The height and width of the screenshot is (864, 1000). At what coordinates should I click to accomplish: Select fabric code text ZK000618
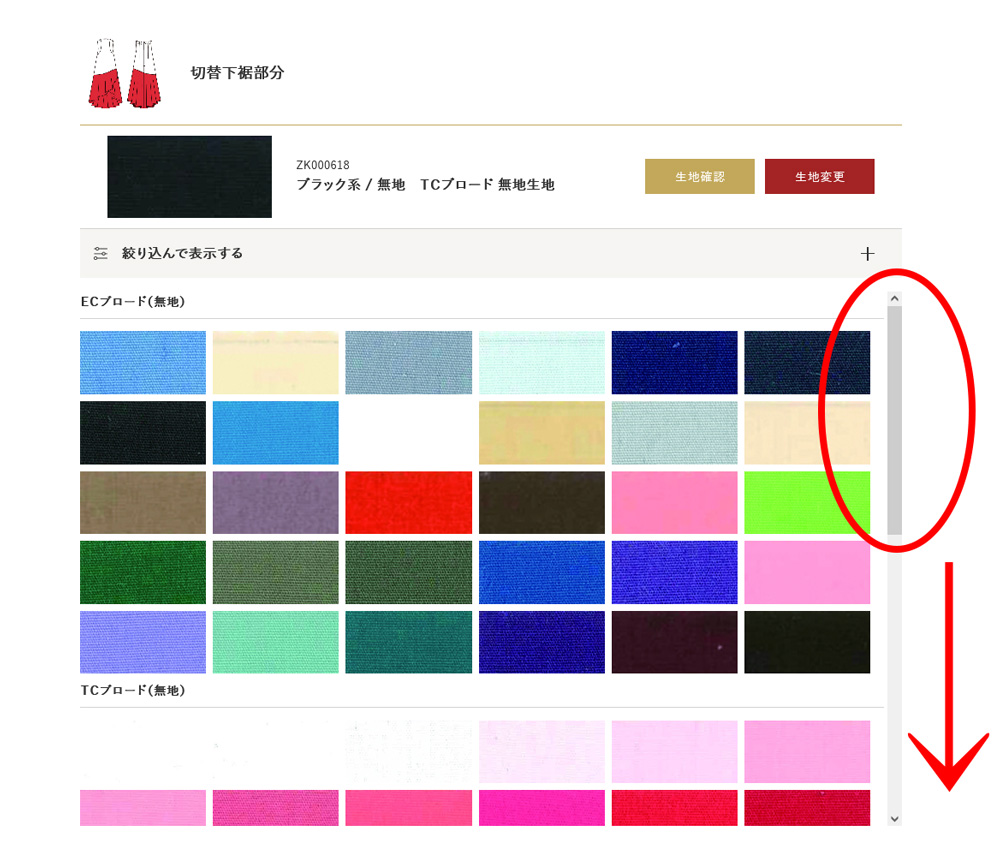[323, 165]
